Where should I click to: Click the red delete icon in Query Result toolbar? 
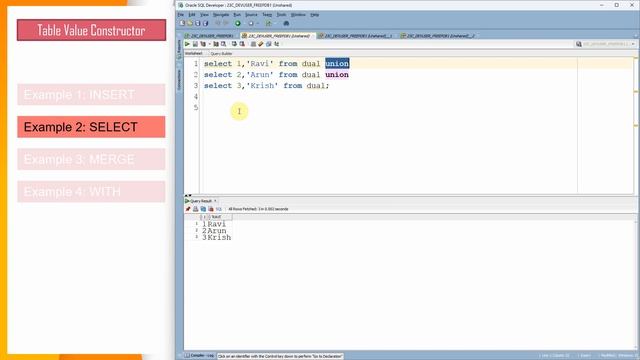coord(211,209)
